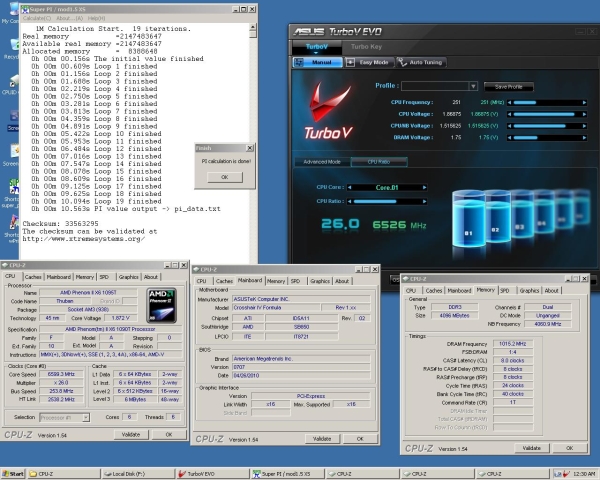Viewport: 600px width, 480px height.
Task: Open the Help menu in Super PI
Action: 96,18
